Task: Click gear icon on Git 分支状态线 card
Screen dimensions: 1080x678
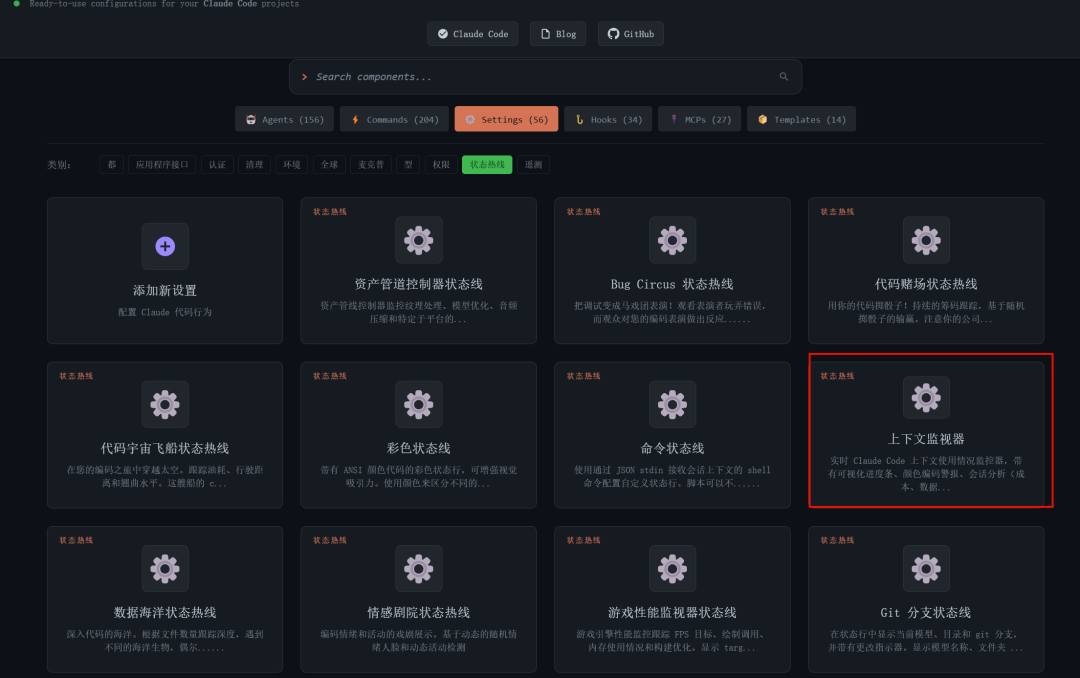Action: [x=926, y=568]
